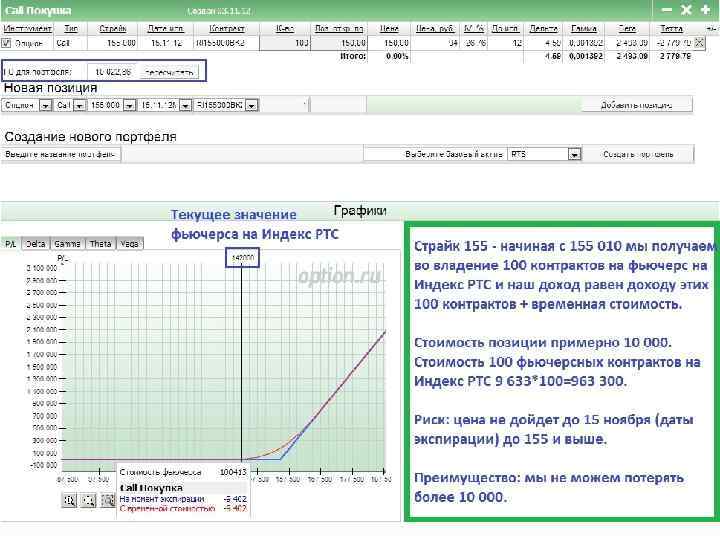Sort by the Поз. откр. по column header
This screenshot has height=540, width=720.
coord(339,28)
